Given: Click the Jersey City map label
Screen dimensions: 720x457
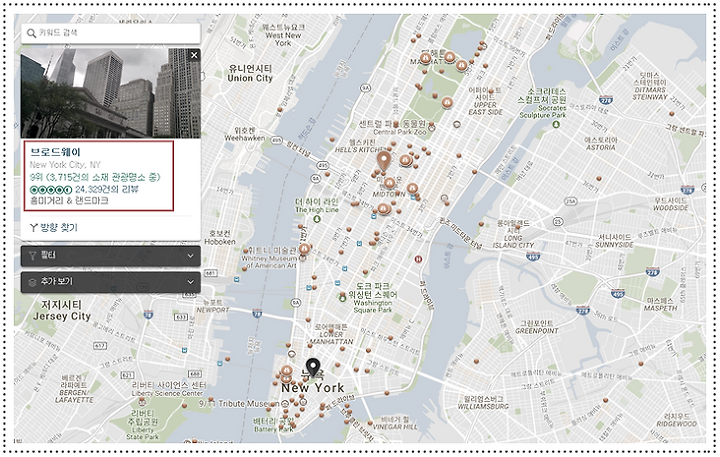Looking at the screenshot, I should pyautogui.click(x=62, y=310).
